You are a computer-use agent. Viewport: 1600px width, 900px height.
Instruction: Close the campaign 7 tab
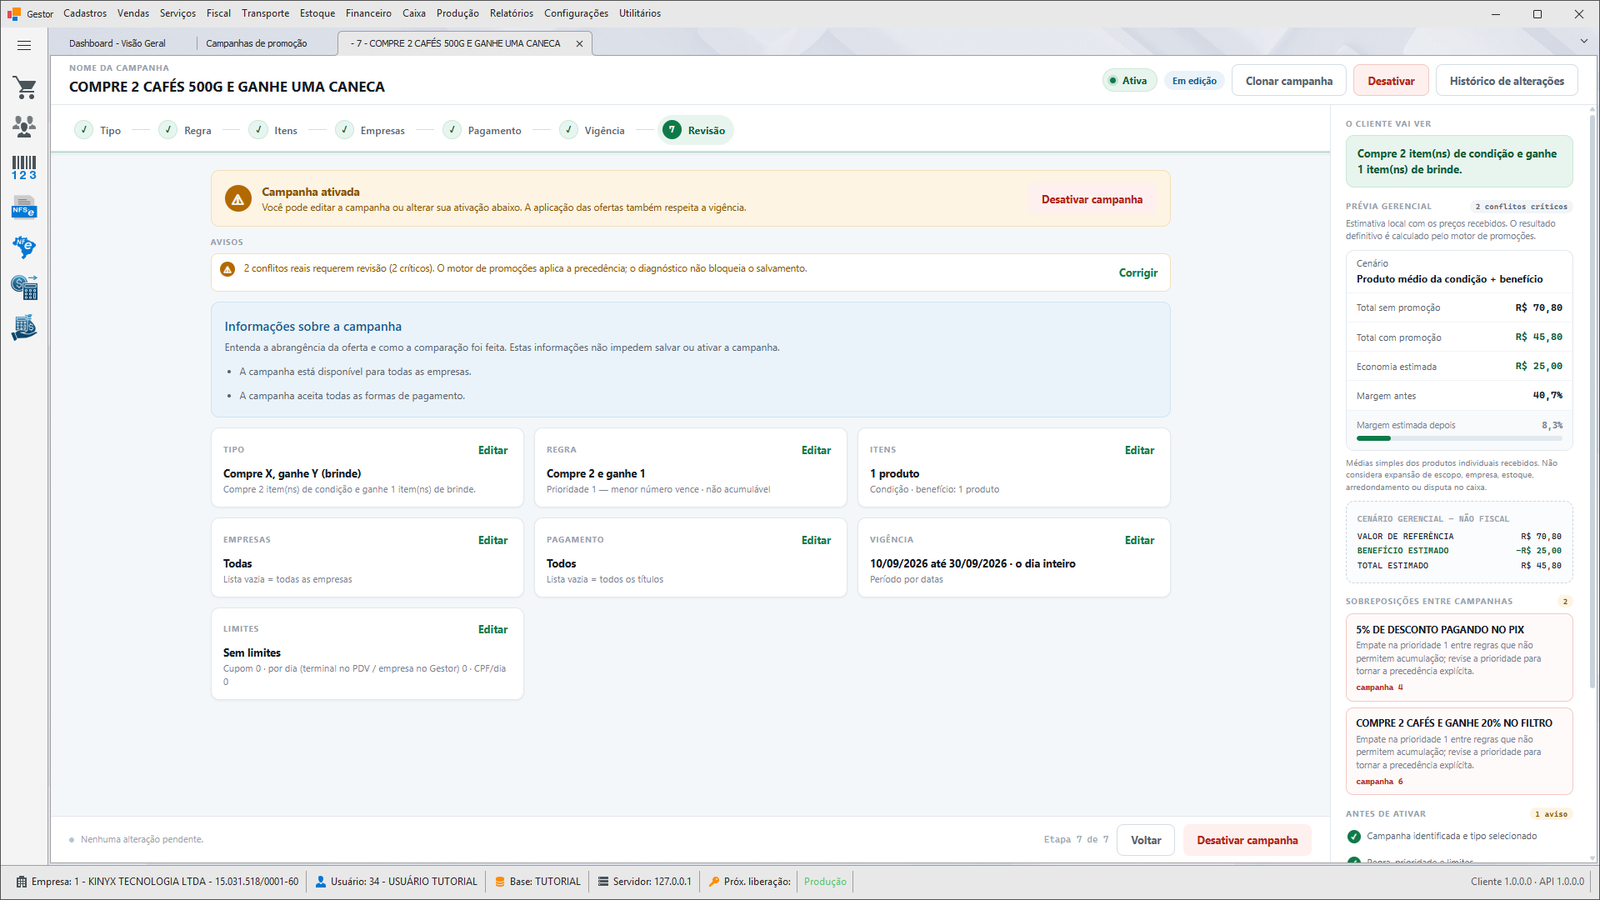coord(579,44)
